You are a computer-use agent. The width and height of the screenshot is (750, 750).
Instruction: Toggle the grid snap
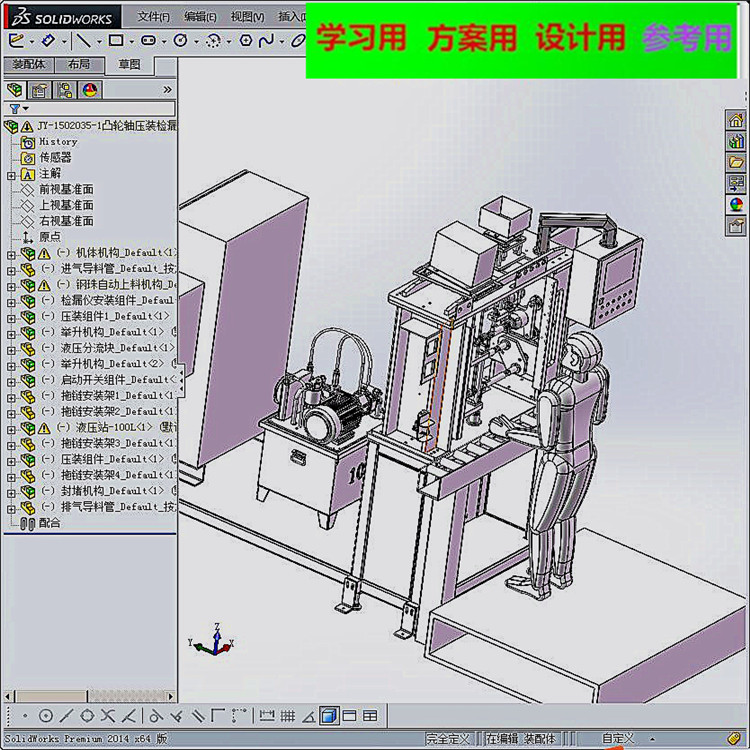pyautogui.click(x=287, y=716)
